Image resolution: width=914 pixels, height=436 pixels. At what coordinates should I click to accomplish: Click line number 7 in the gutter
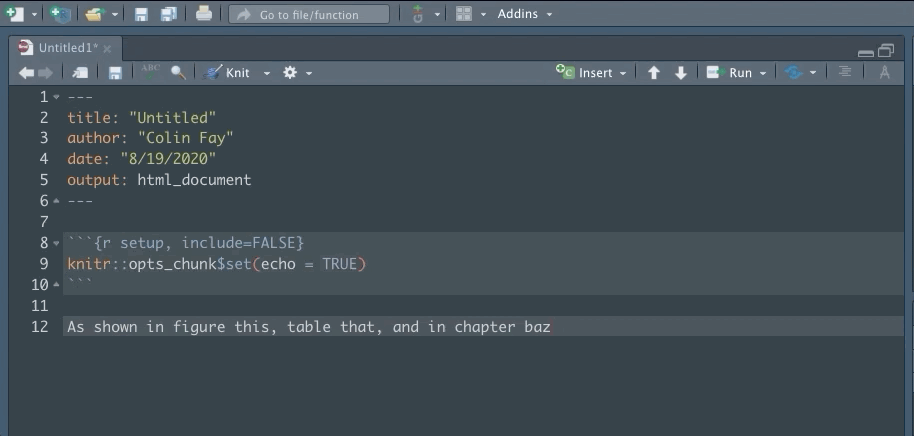point(44,222)
